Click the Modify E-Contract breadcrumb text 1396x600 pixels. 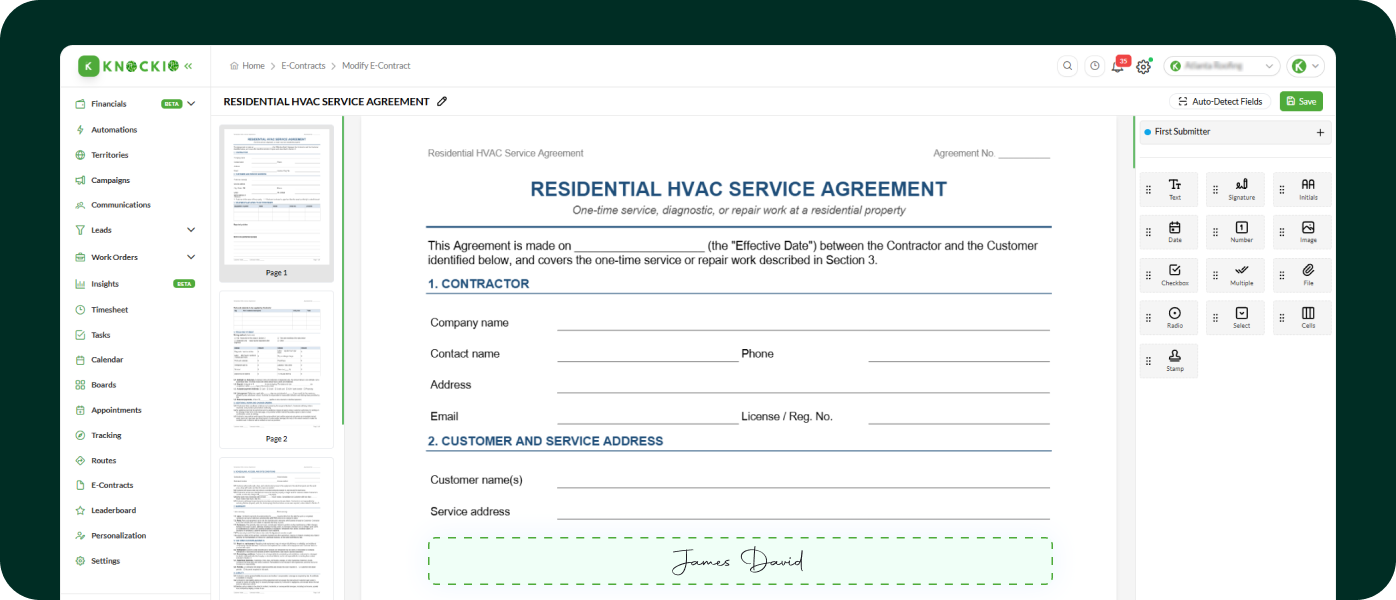[376, 66]
